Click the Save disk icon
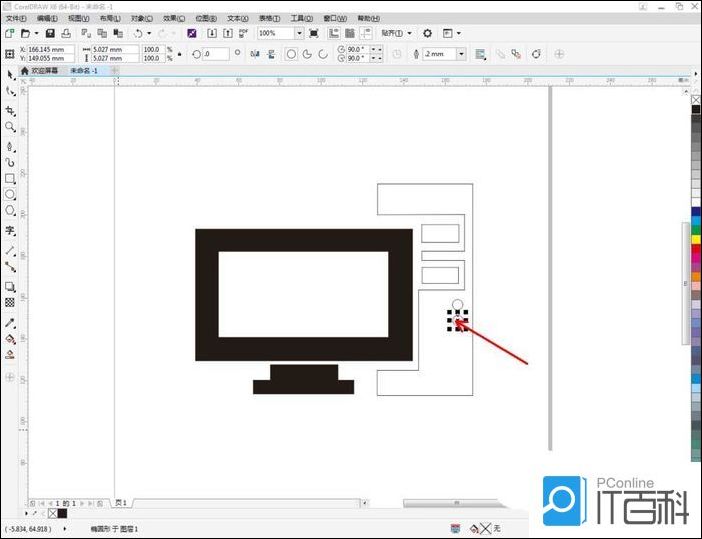This screenshot has width=702, height=539. coord(50,33)
